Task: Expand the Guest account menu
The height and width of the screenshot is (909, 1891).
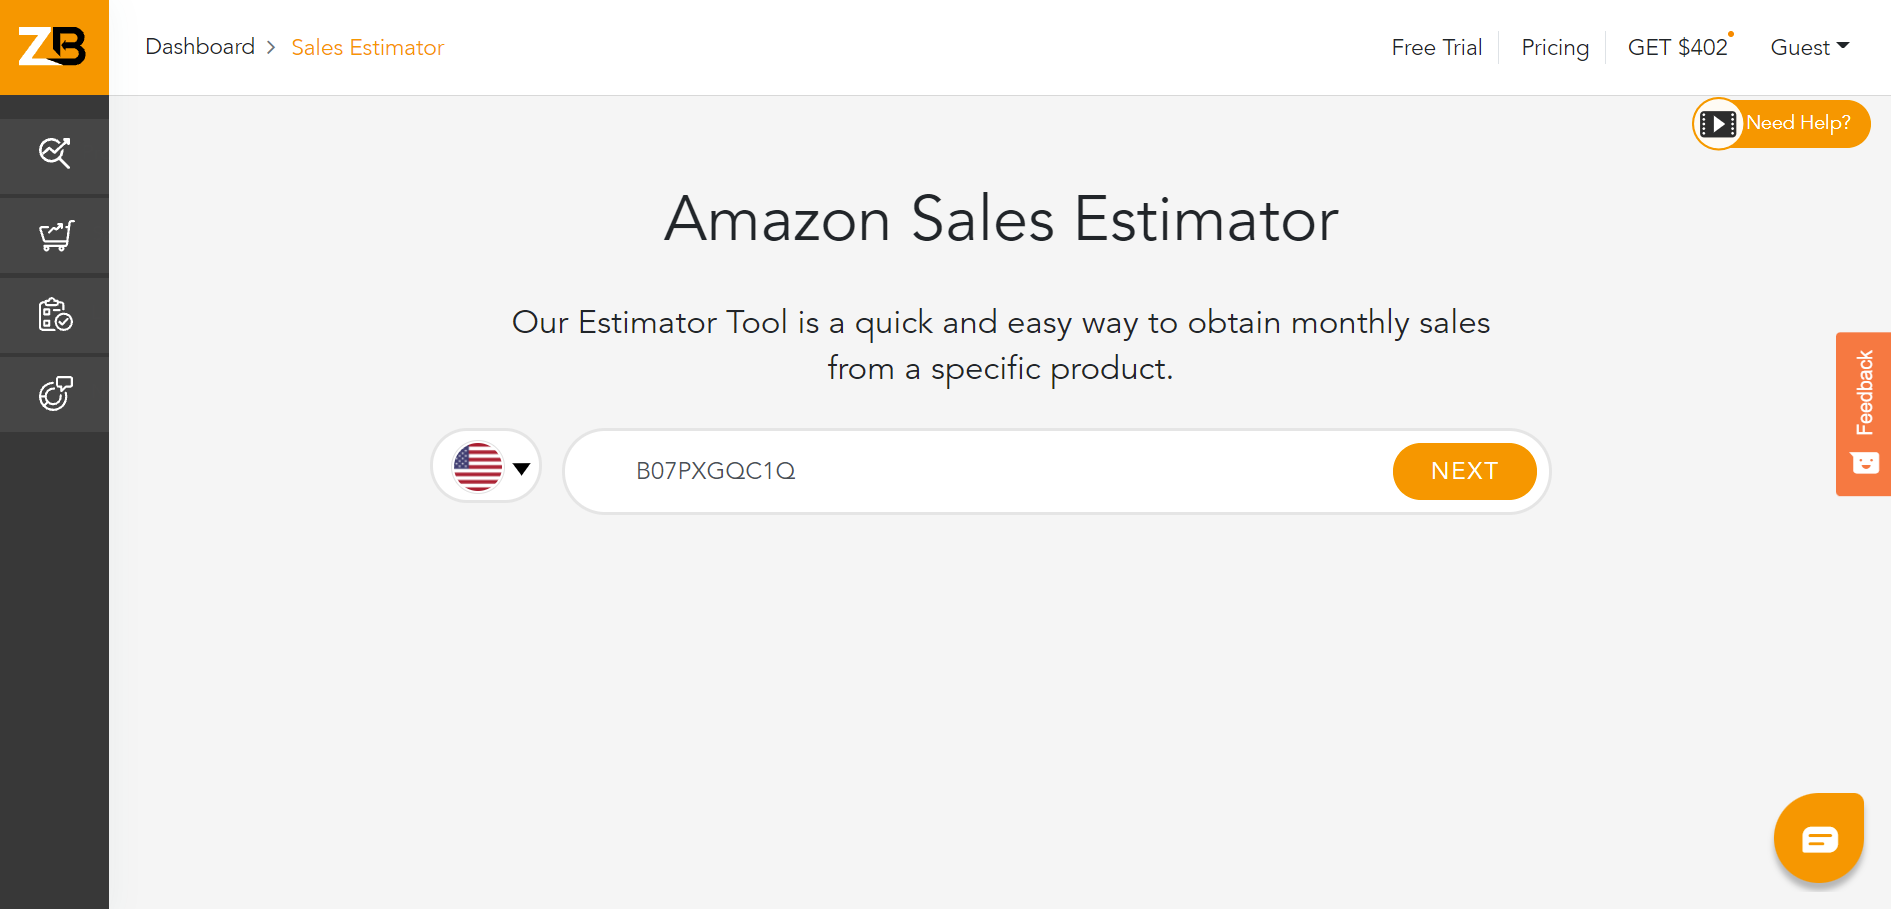Action: pyautogui.click(x=1809, y=47)
